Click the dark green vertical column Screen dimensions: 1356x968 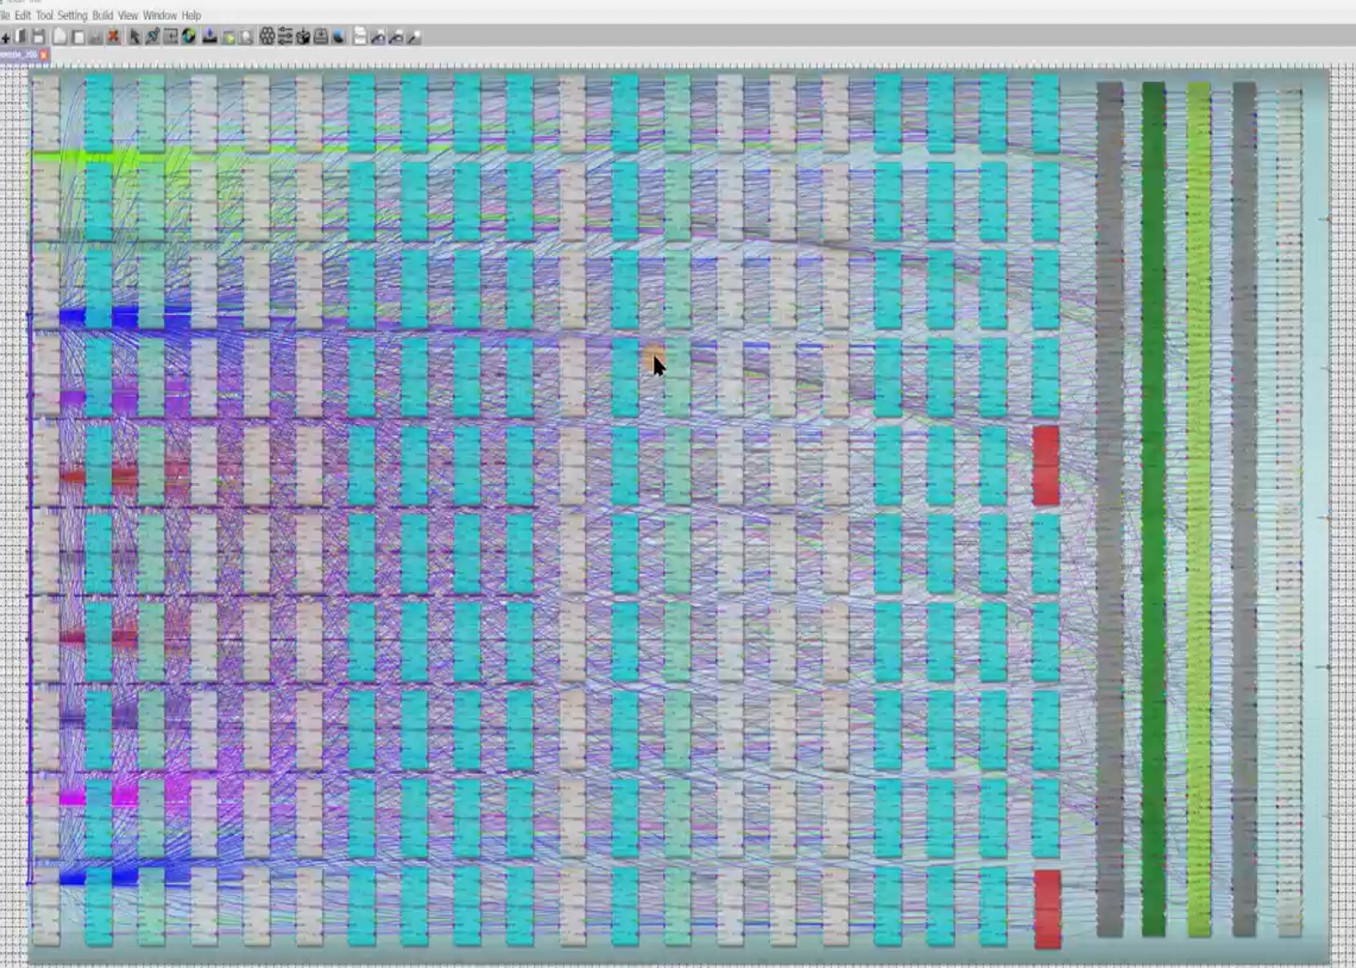click(1153, 508)
